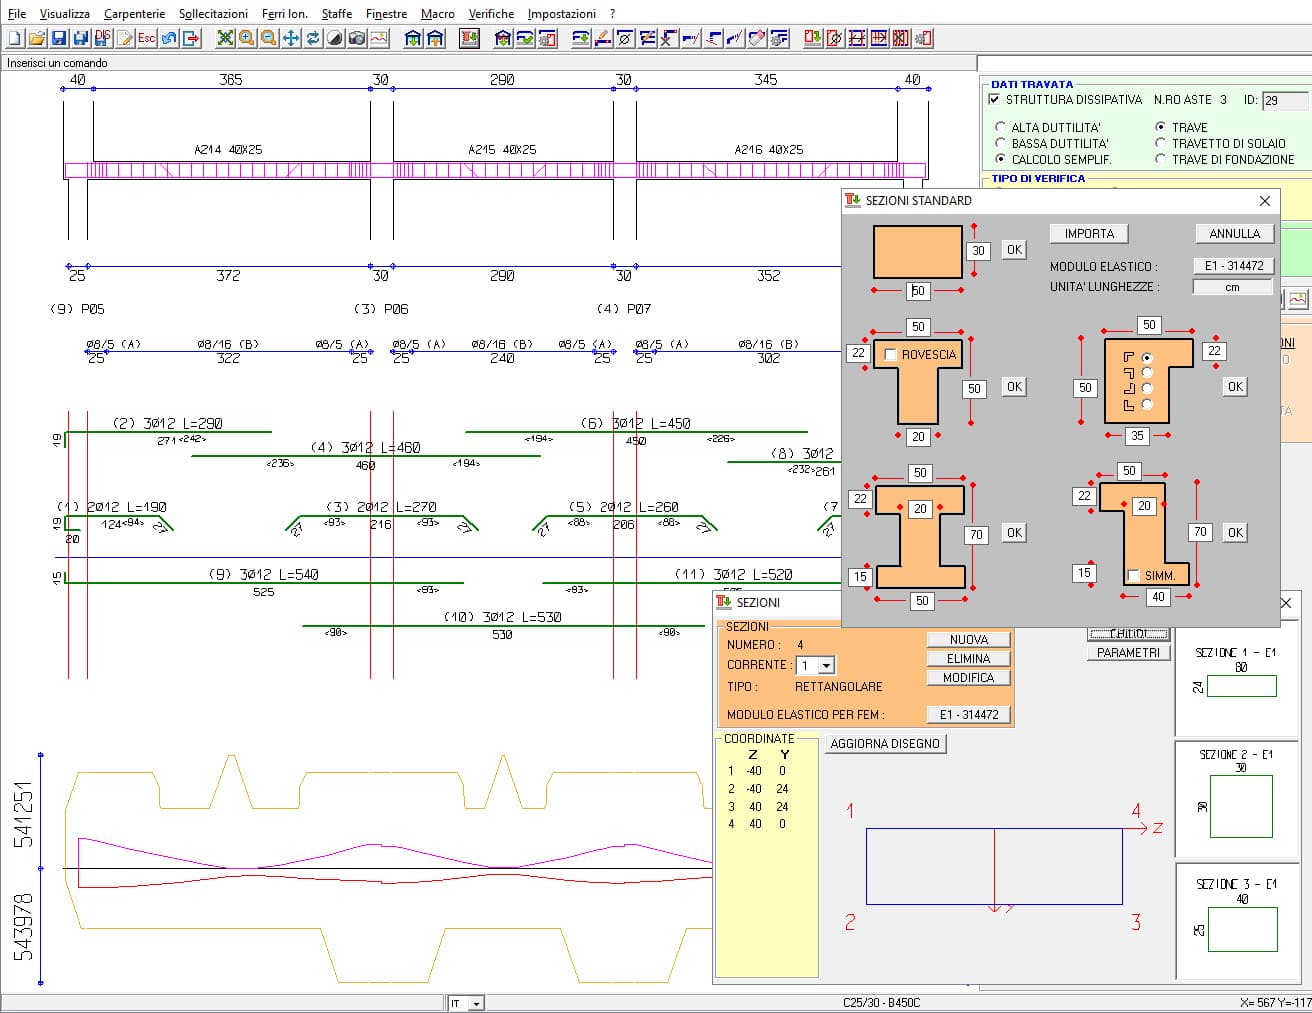The image size is (1312, 1013).
Task: Enable the SIMM. checkbox
Action: click(1133, 576)
